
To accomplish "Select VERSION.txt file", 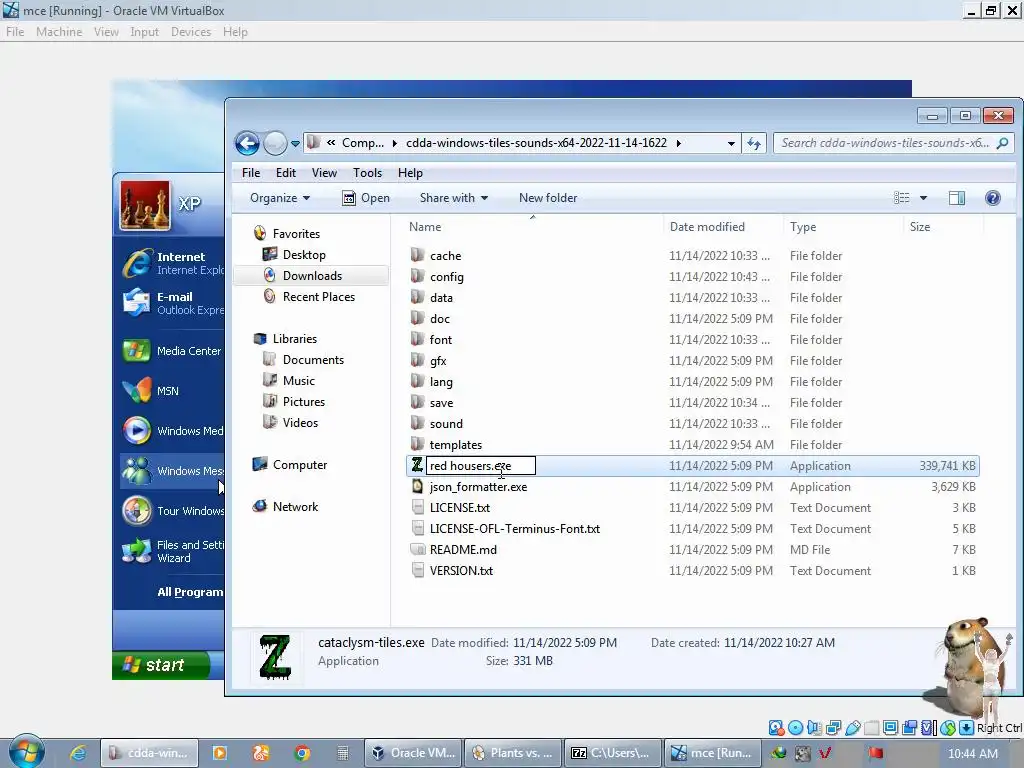I will (460, 571).
